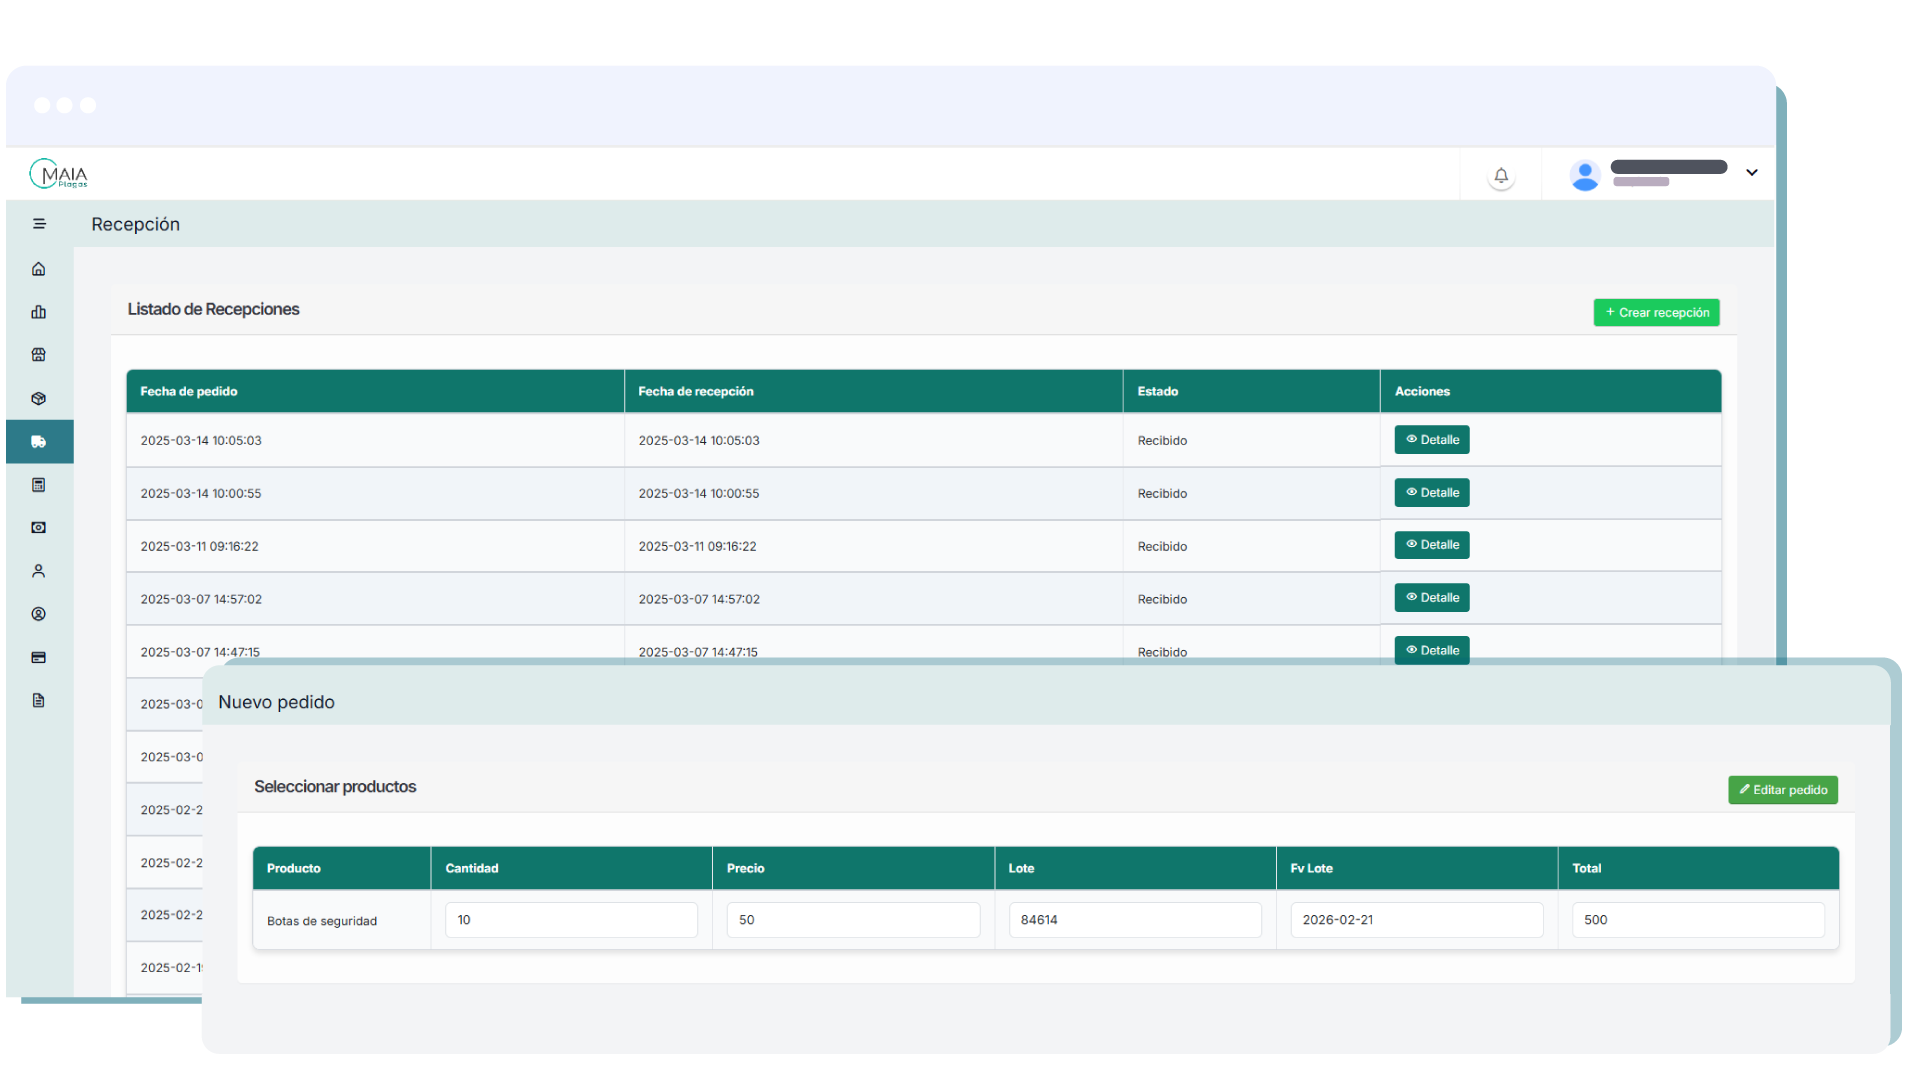Select the truck reception sidebar icon
Viewport: 1920px width, 1080px height.
[x=39, y=442]
